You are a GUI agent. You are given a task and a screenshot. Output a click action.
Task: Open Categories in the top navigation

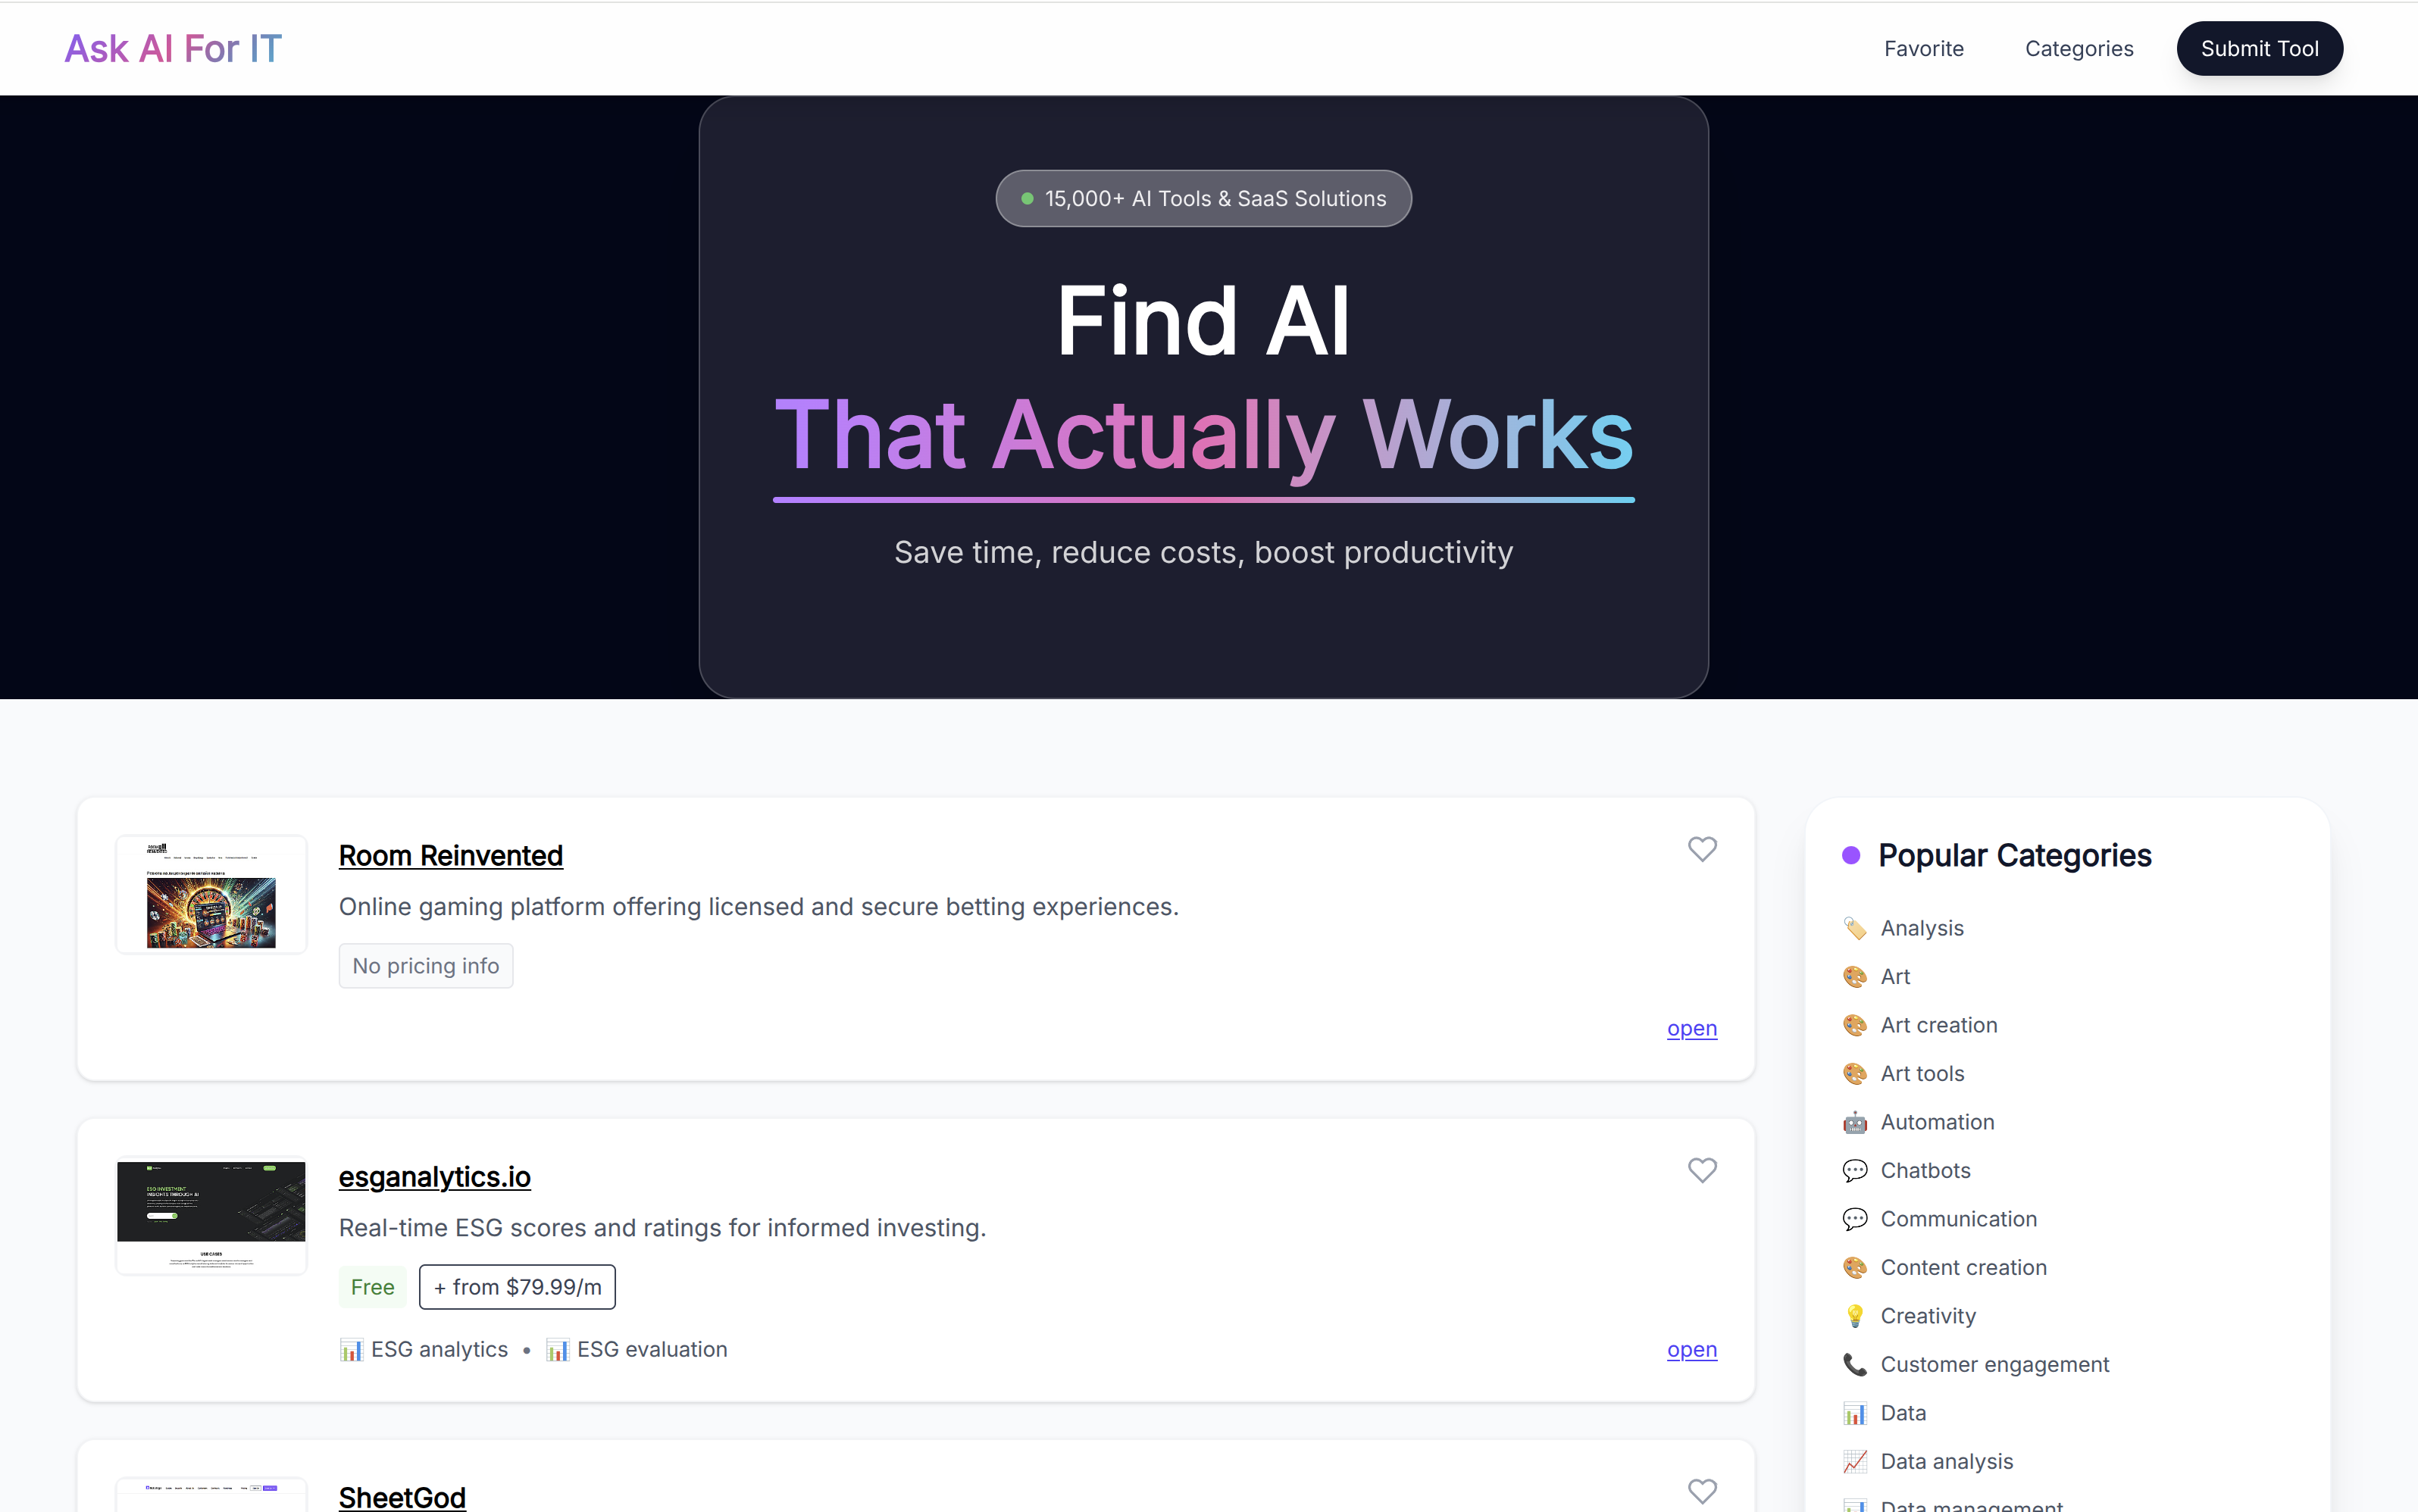click(x=2078, y=48)
